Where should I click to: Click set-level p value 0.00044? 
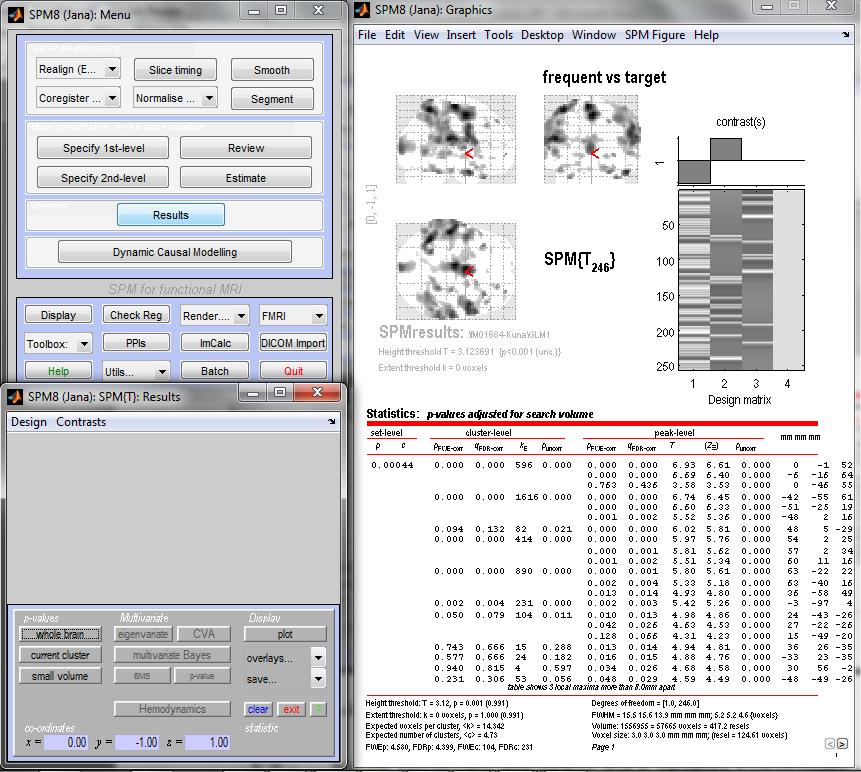point(392,465)
